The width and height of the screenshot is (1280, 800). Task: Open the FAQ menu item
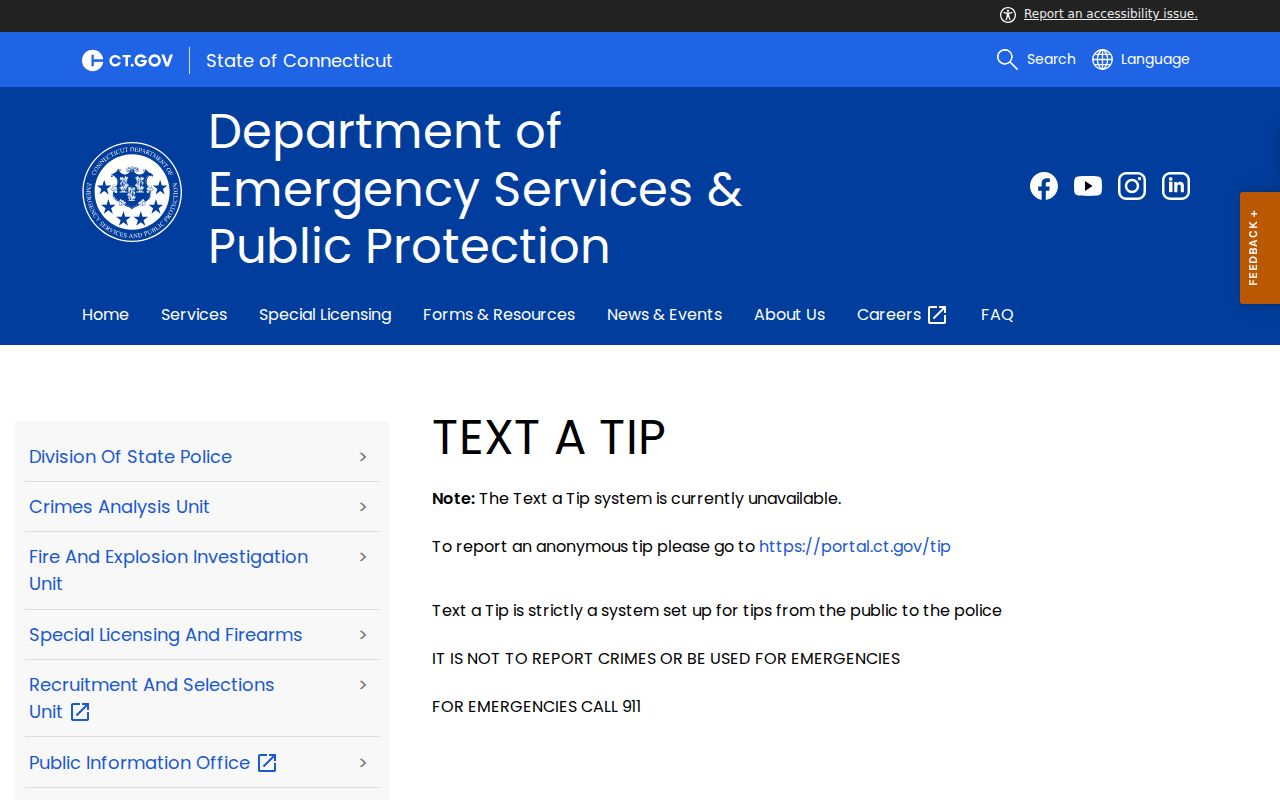click(997, 314)
